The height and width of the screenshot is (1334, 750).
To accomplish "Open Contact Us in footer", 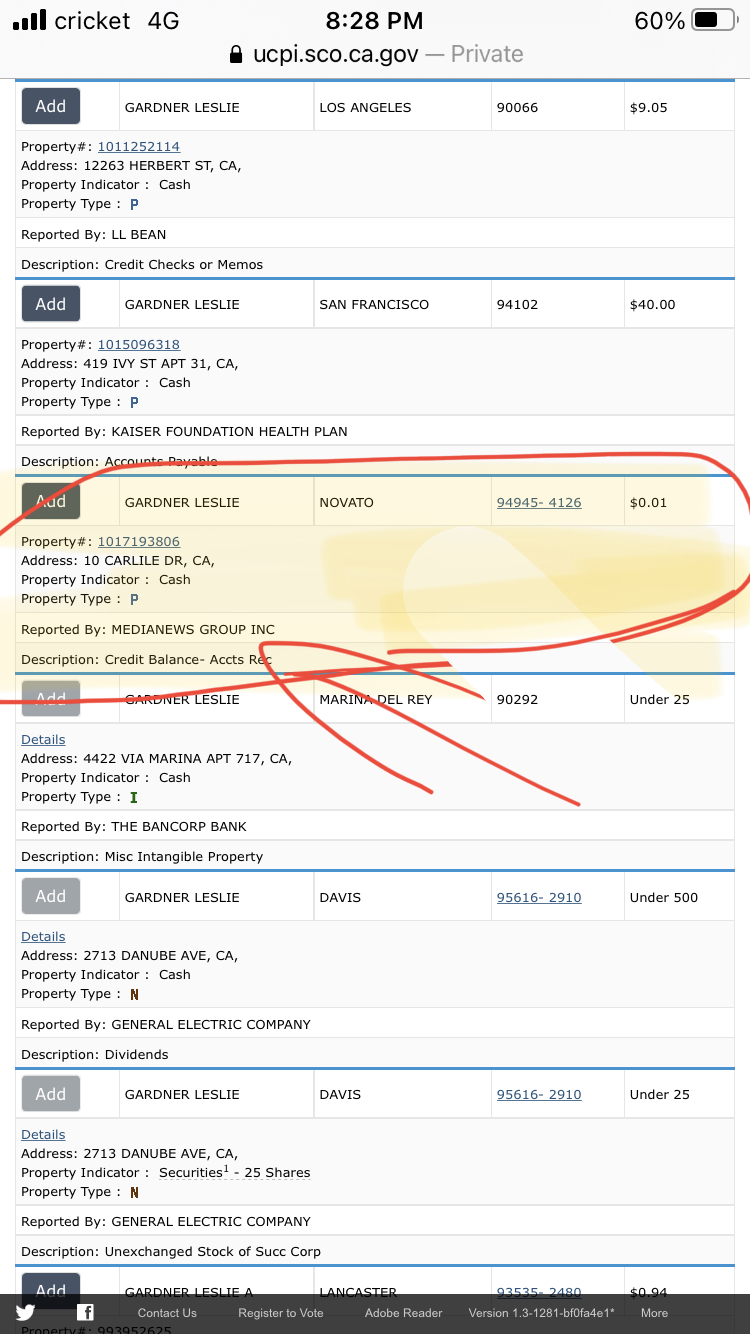I will (x=167, y=1313).
